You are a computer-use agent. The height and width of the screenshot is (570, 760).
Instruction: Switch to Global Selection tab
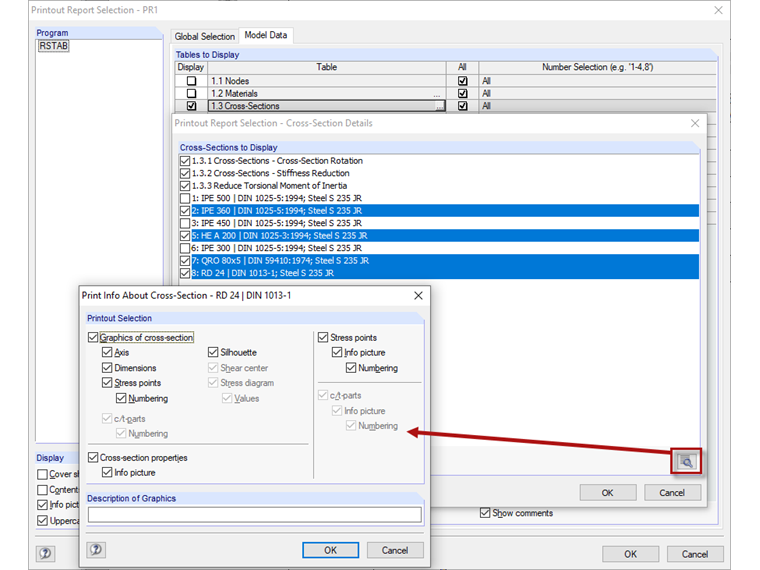[205, 36]
